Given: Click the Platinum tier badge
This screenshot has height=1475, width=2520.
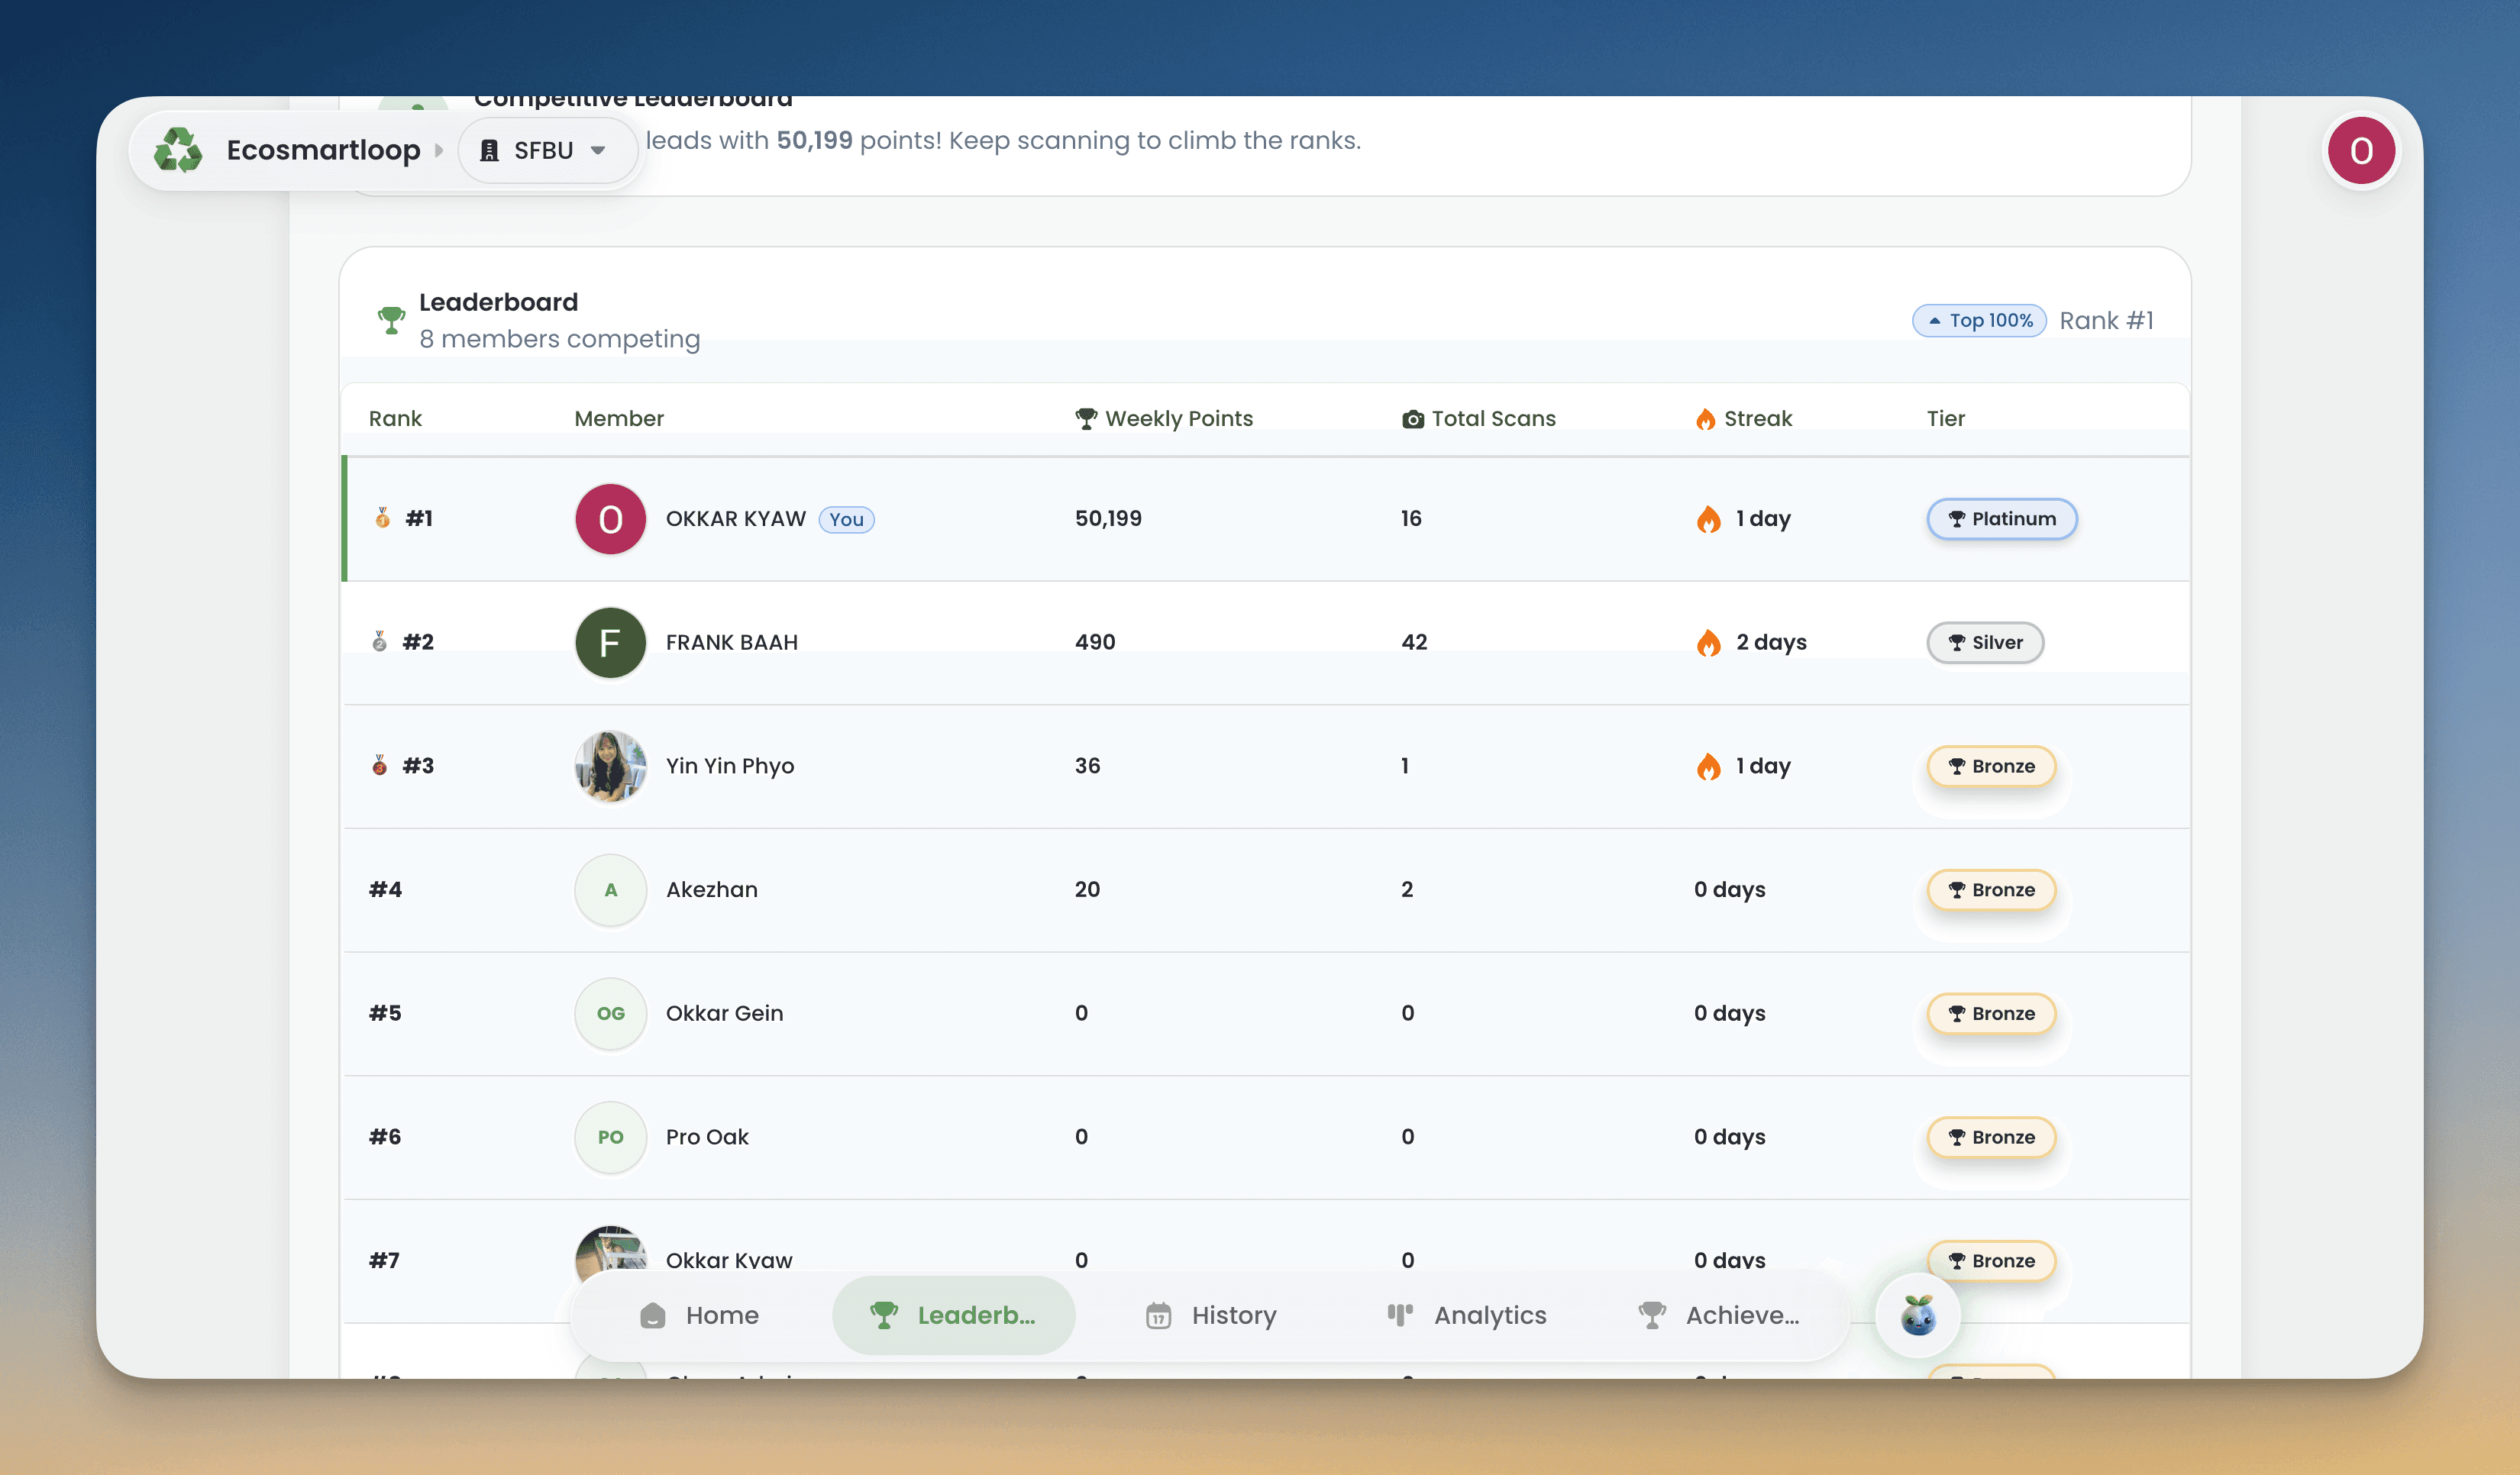Looking at the screenshot, I should pos(2001,518).
